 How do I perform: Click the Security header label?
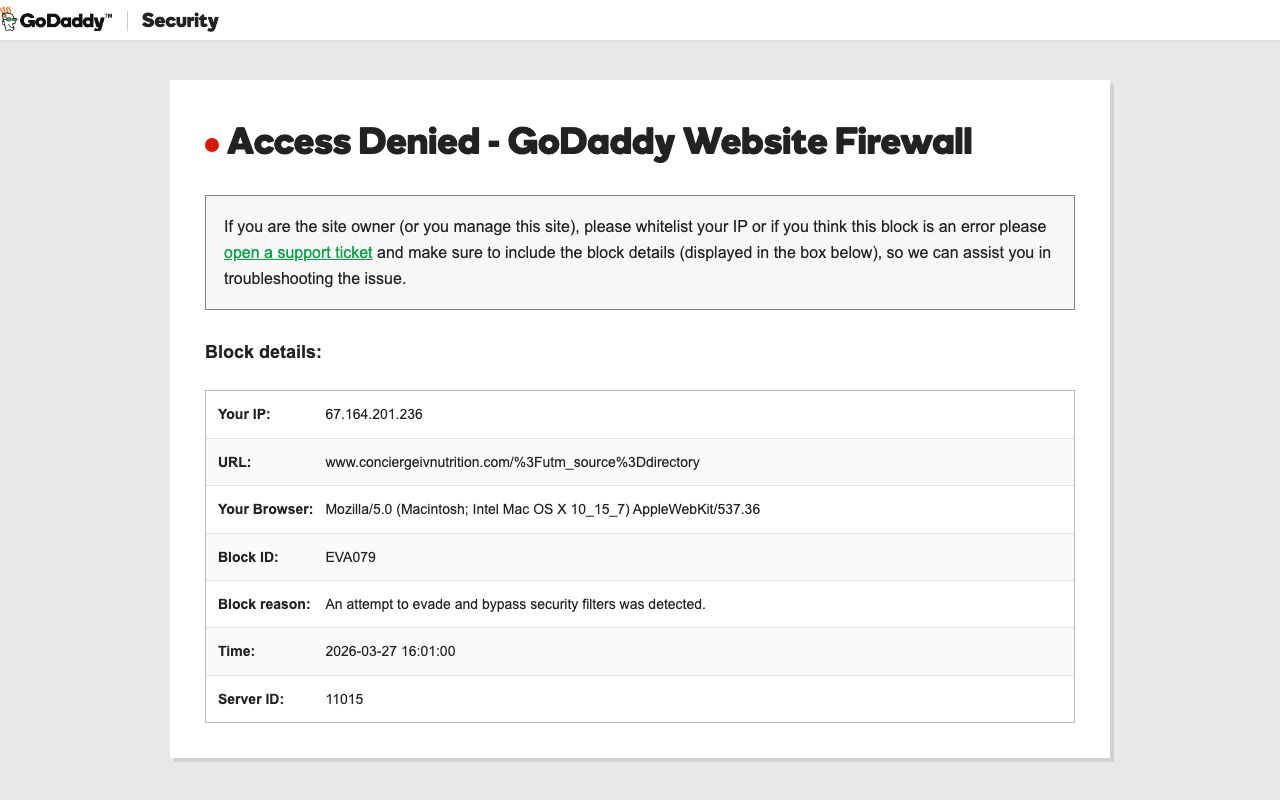coord(180,21)
